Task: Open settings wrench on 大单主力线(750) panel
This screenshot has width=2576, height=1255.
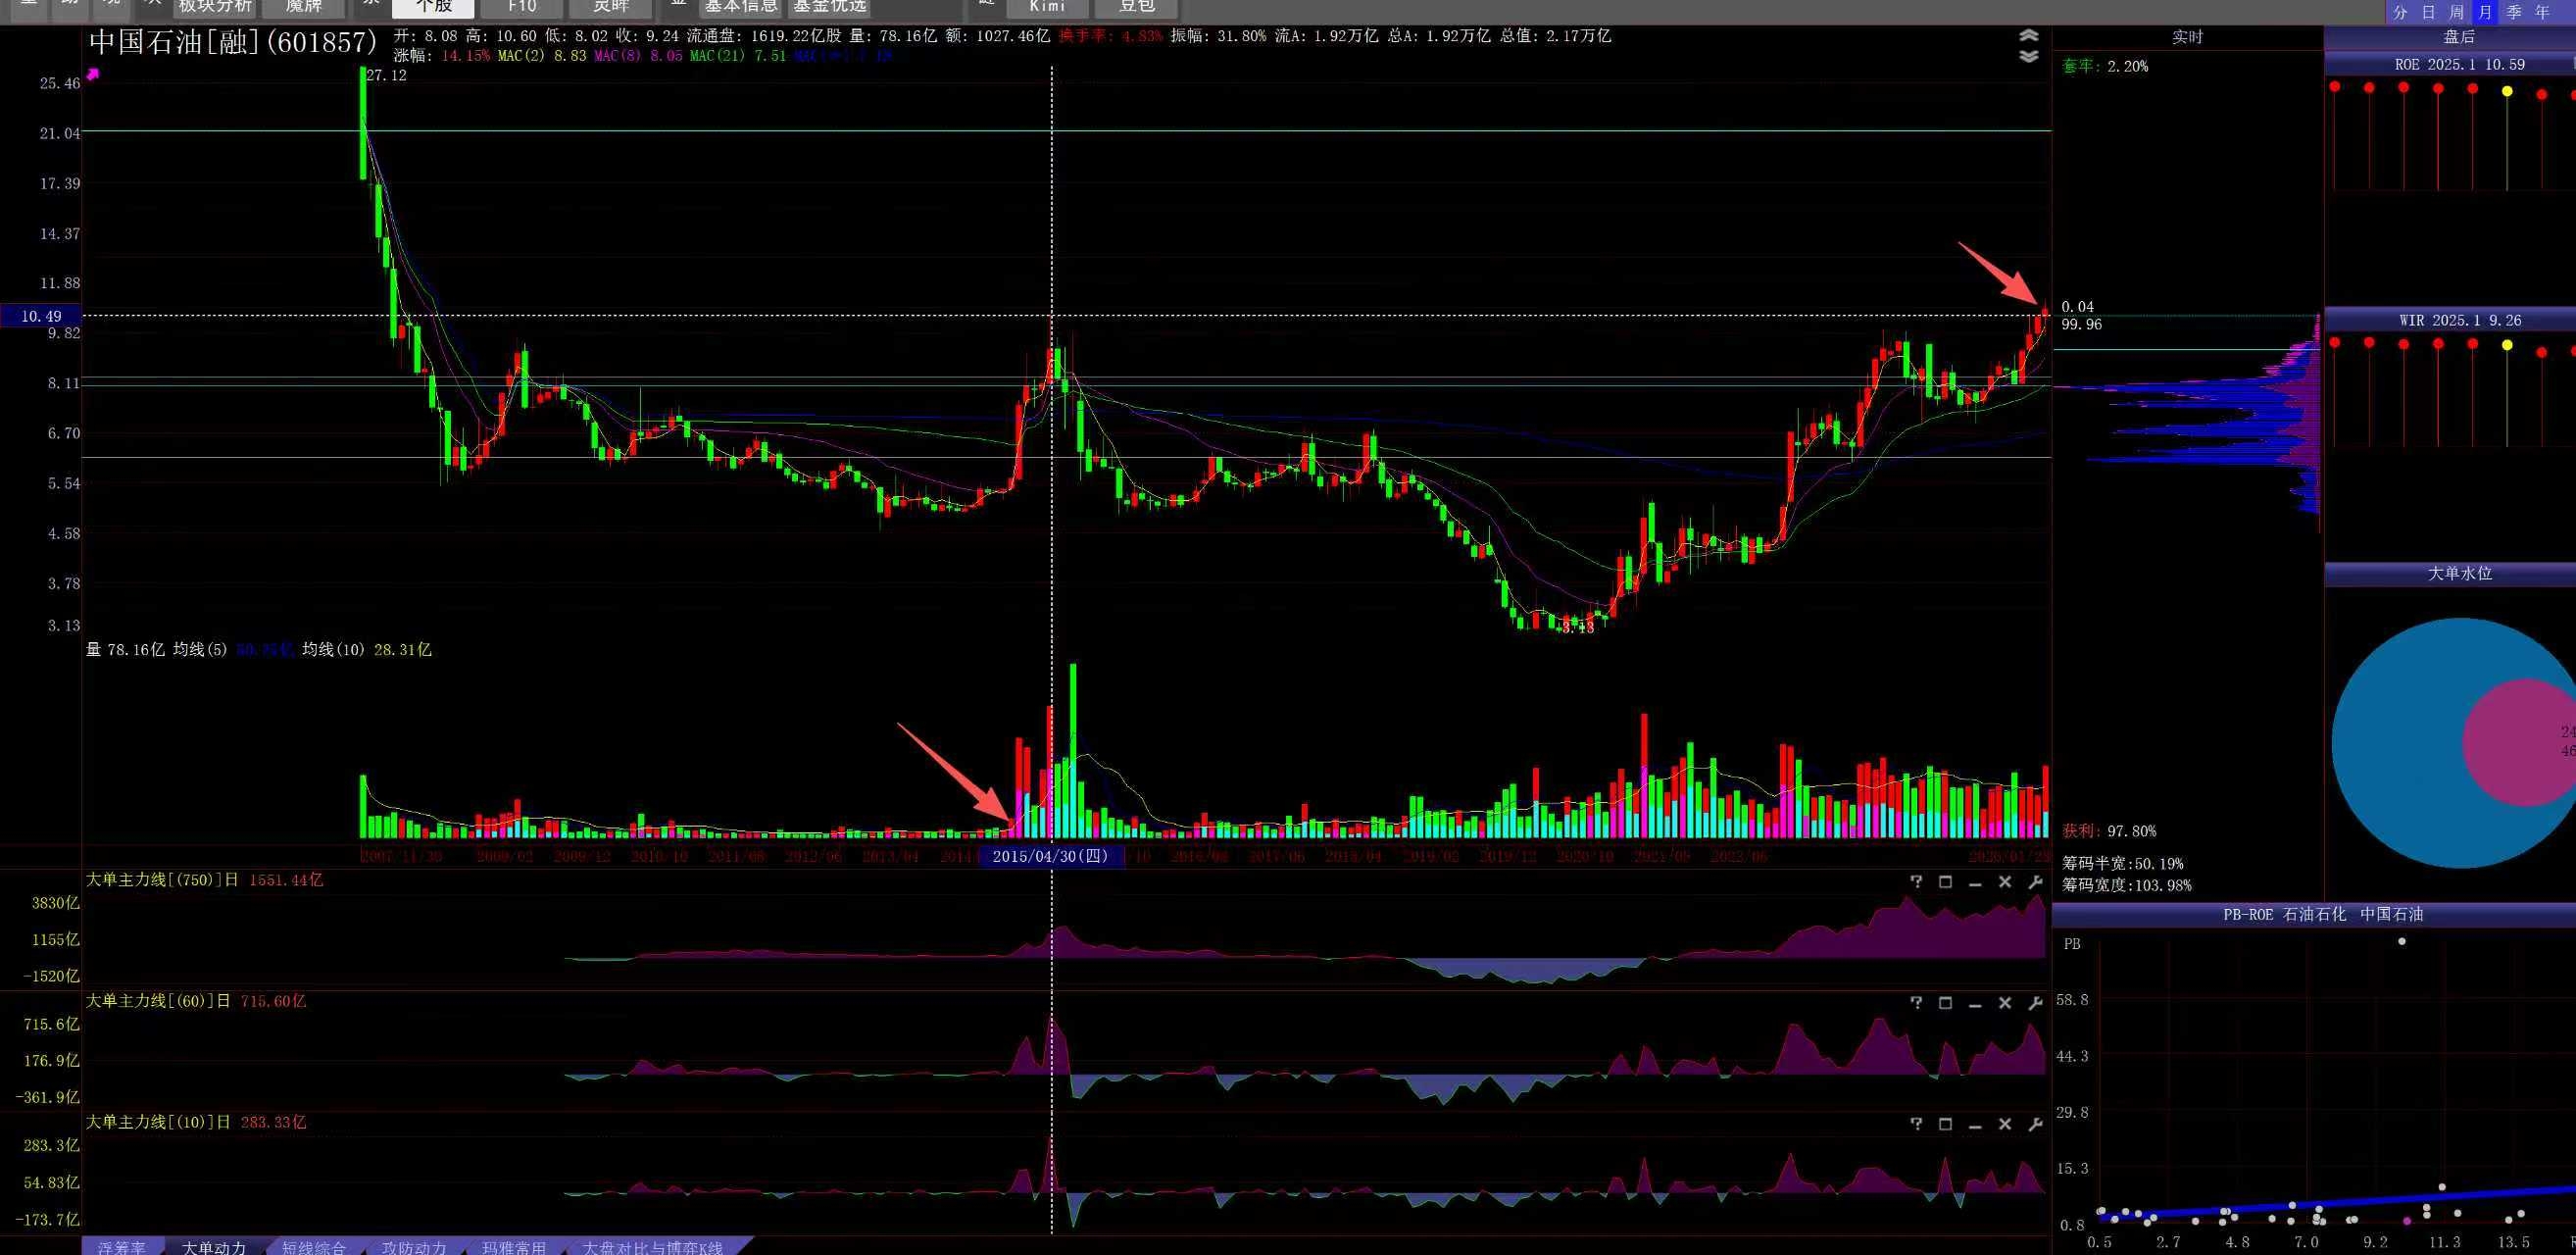Action: tap(2034, 882)
